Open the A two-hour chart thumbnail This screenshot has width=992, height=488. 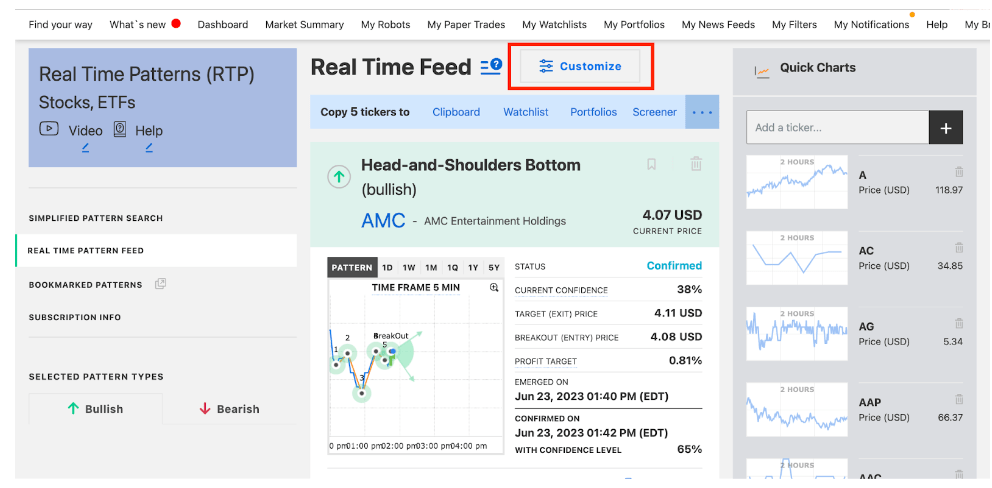click(797, 182)
